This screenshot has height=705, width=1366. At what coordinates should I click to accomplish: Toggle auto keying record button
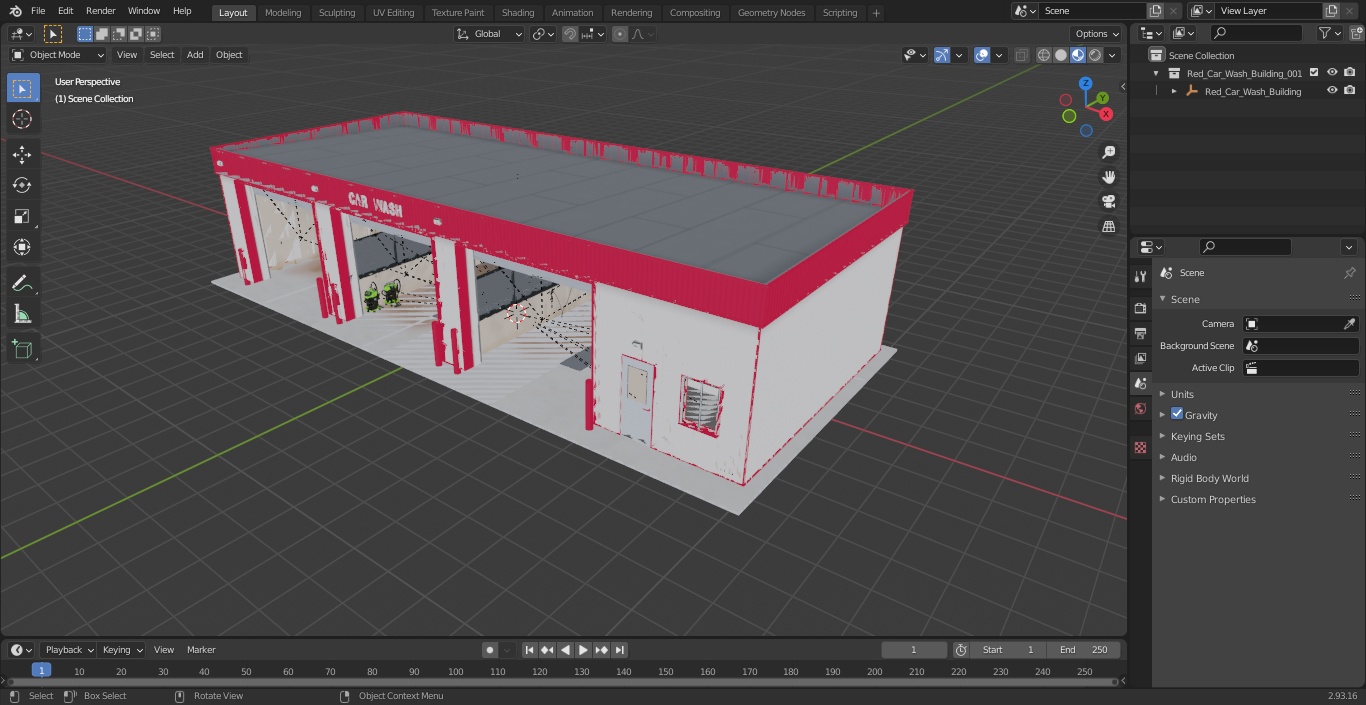(490, 650)
